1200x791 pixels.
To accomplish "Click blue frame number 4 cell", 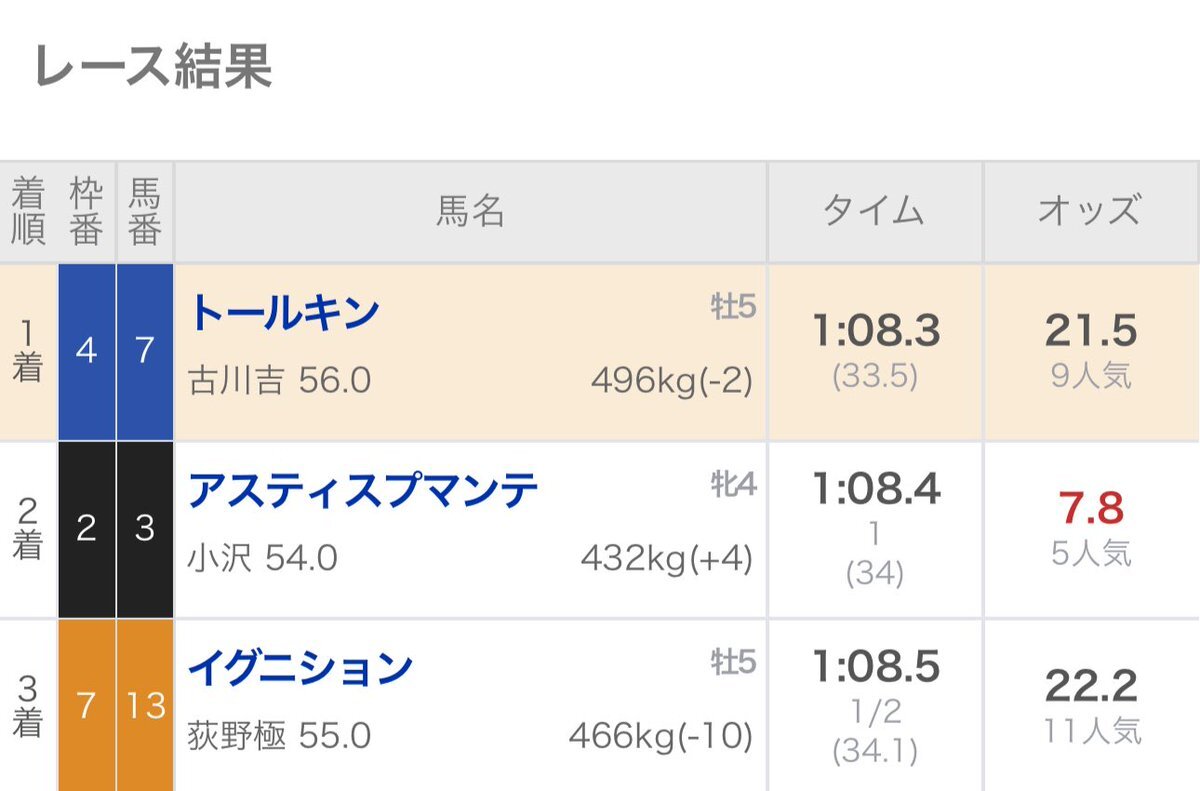I will tap(86, 352).
